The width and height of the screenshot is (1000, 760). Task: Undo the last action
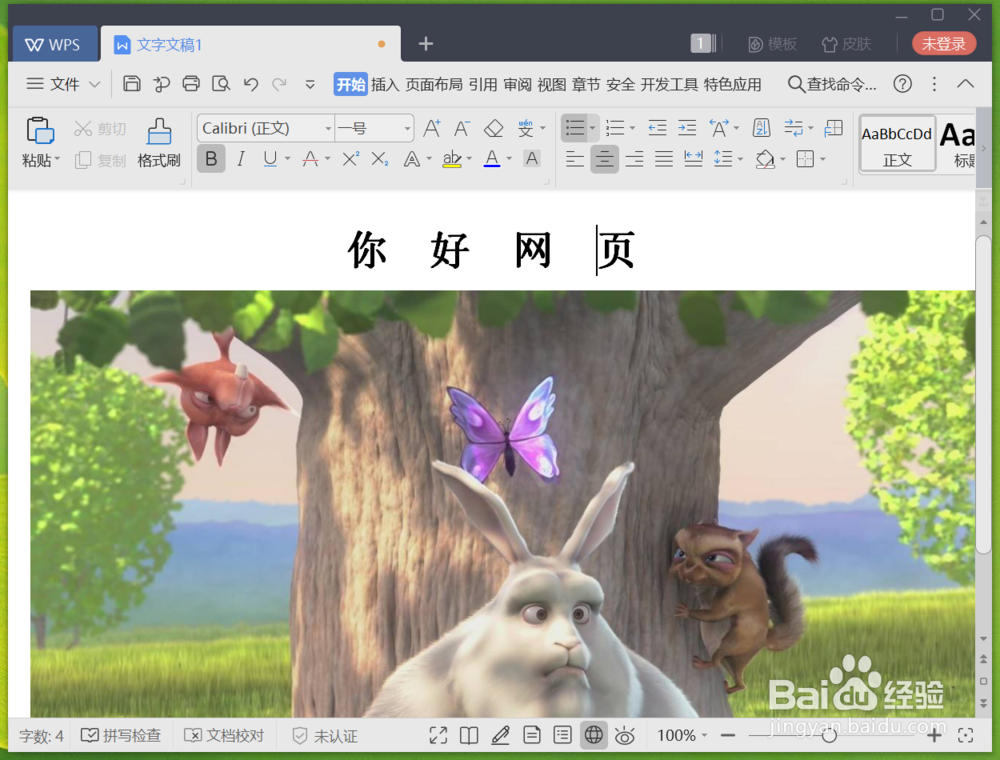(x=251, y=84)
